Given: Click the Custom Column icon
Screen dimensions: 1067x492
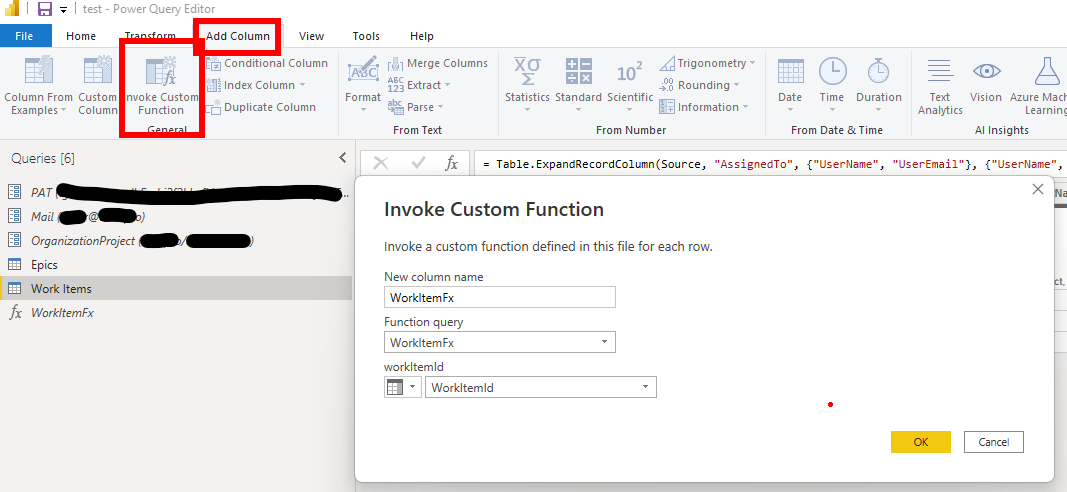Looking at the screenshot, I should [97, 71].
